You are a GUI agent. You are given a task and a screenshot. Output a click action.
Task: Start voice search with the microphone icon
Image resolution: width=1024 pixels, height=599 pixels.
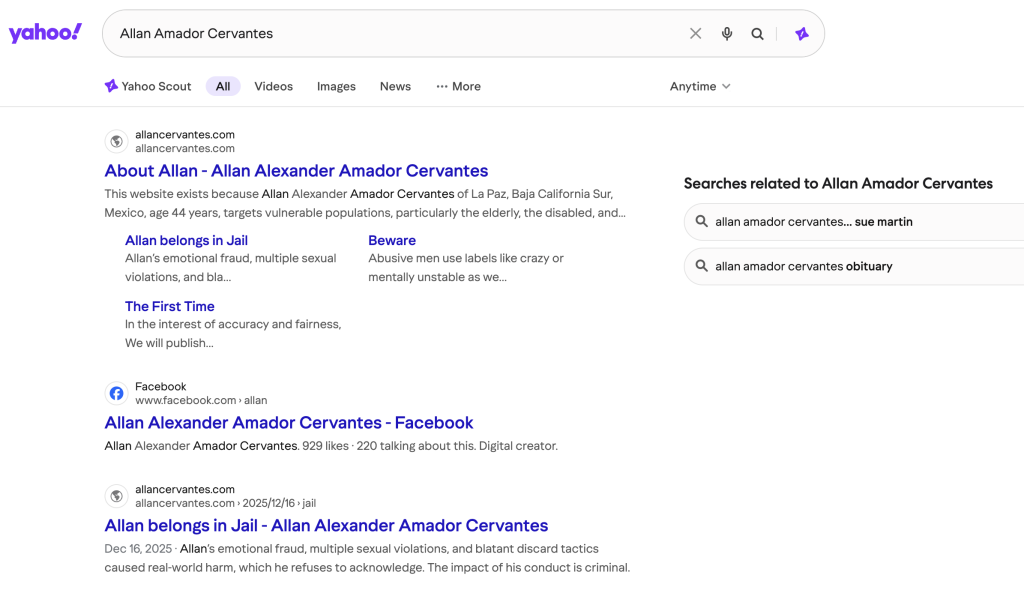coord(727,34)
